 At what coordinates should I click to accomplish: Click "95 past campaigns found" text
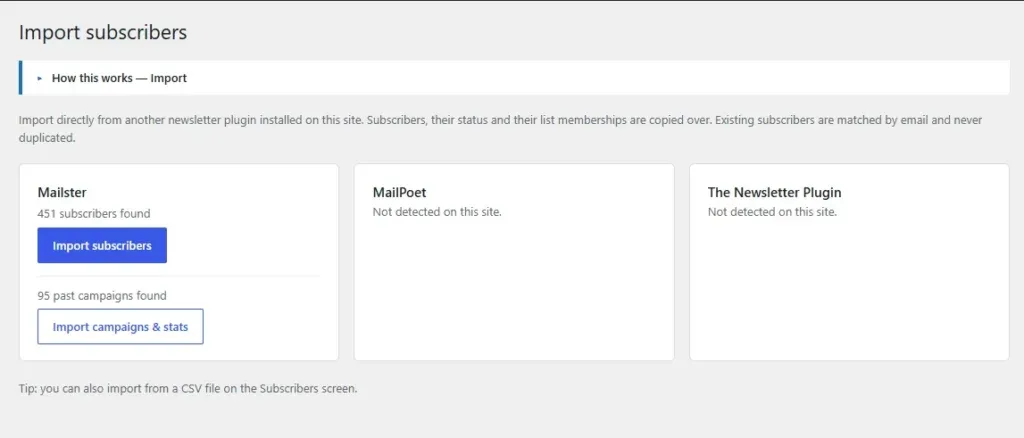coord(102,296)
